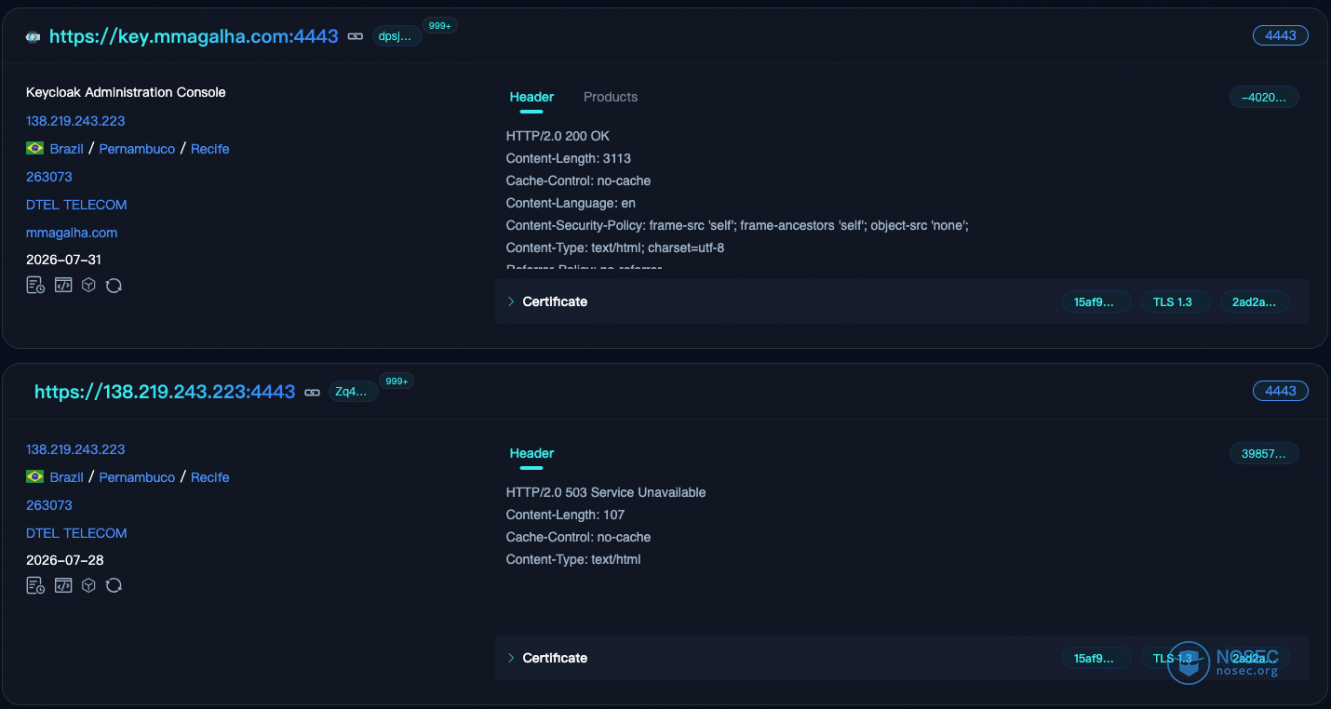Click Recife link in second result
Screen dimensions: 1331x709
pyautogui.click(x=210, y=477)
